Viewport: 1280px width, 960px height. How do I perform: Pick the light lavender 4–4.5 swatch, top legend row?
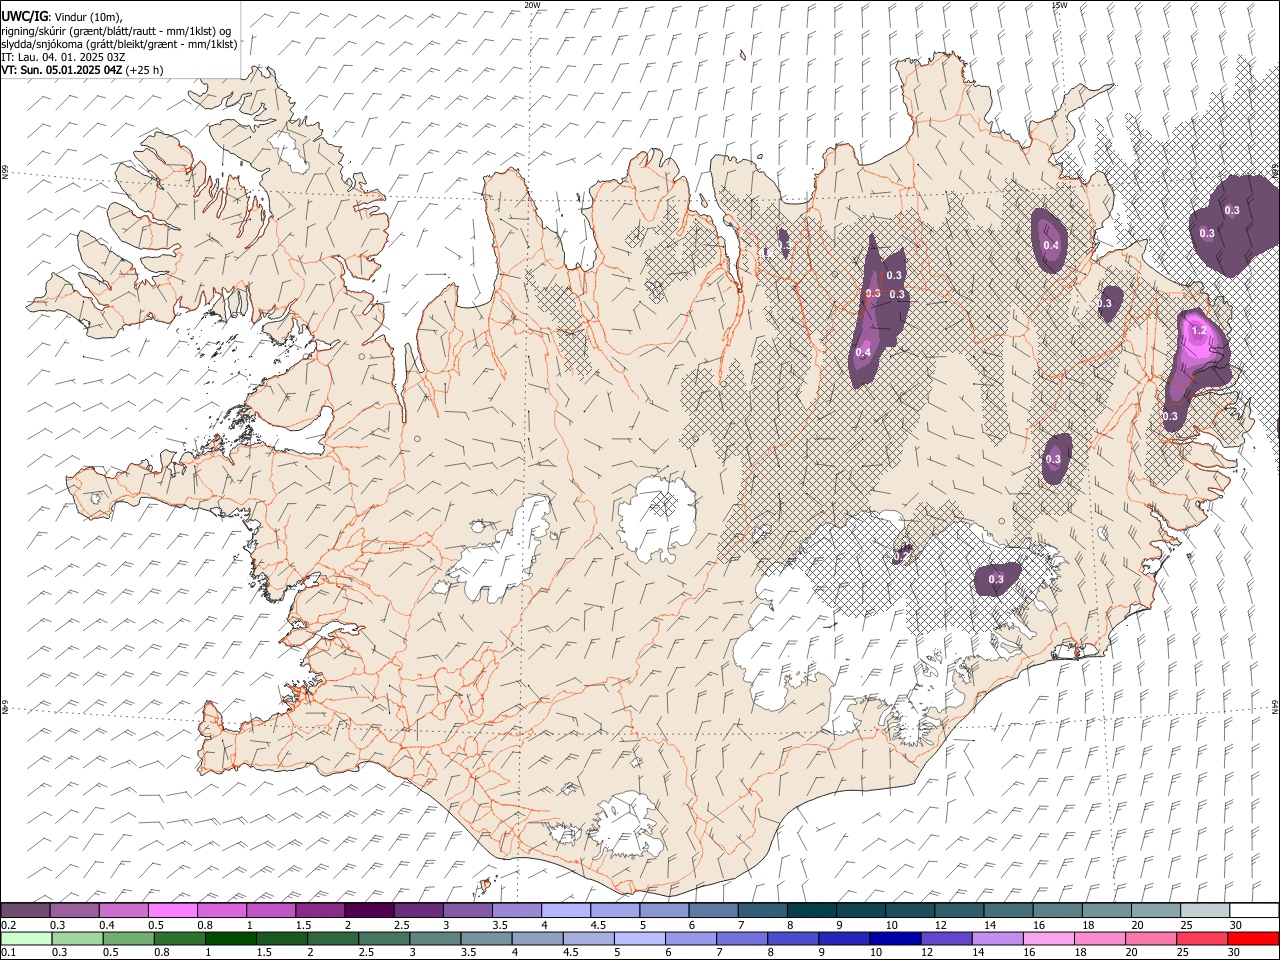[565, 910]
